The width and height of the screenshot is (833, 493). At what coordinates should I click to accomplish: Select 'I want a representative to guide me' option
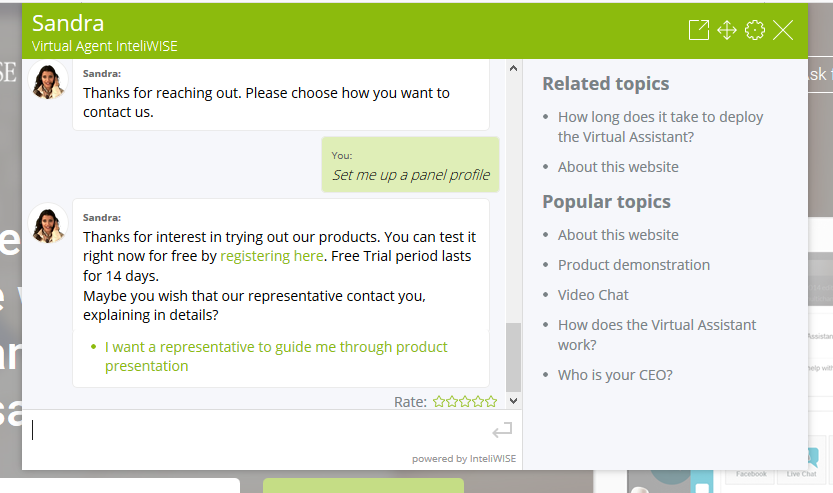pos(276,356)
